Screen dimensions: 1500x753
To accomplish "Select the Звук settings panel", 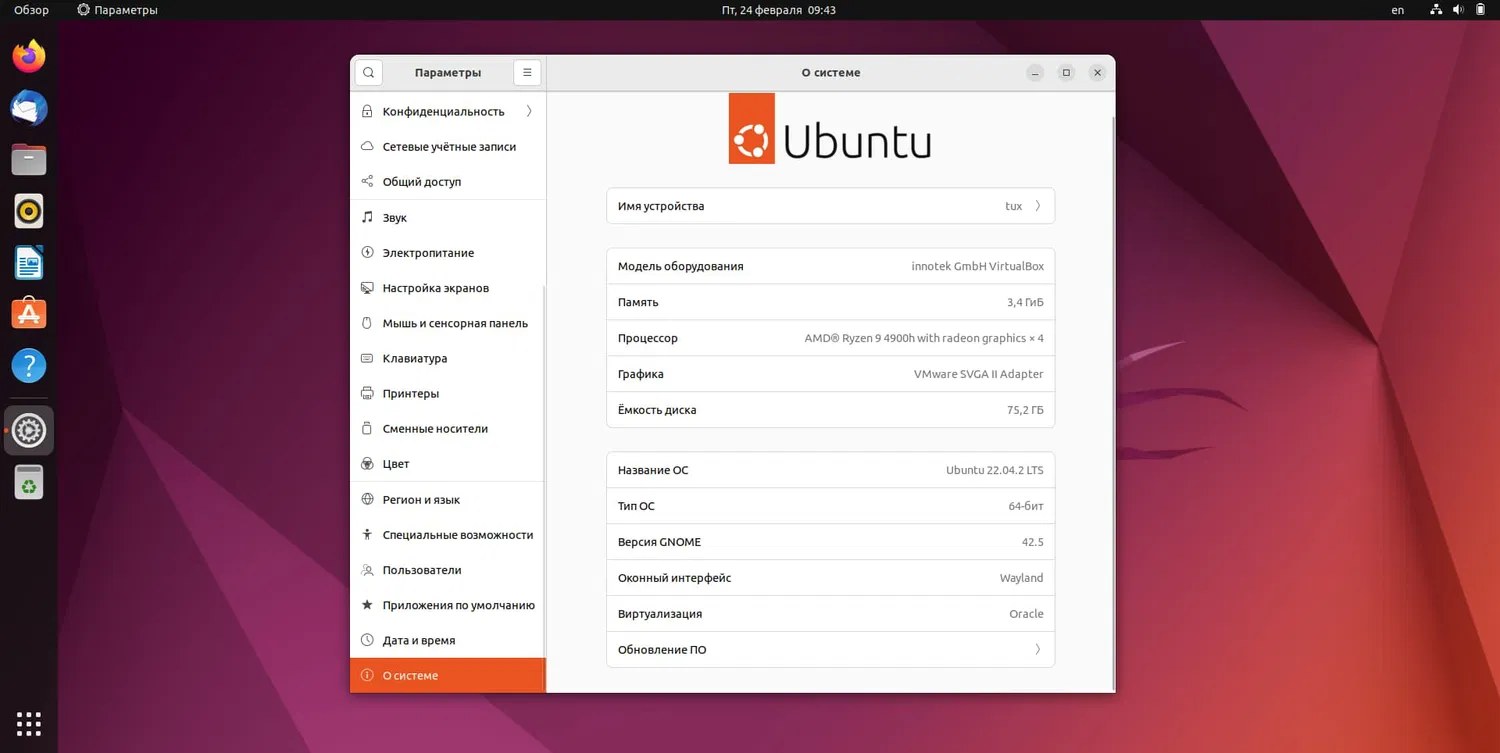I will pos(448,218).
